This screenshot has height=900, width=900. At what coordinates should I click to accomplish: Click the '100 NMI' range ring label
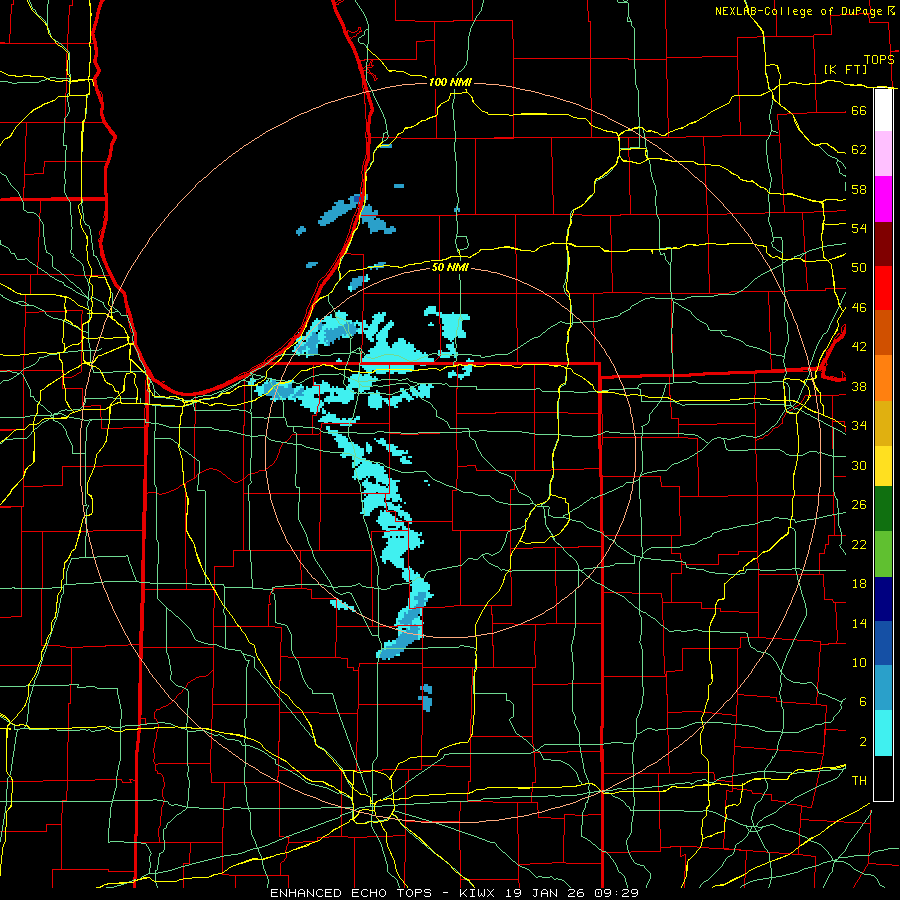450,83
